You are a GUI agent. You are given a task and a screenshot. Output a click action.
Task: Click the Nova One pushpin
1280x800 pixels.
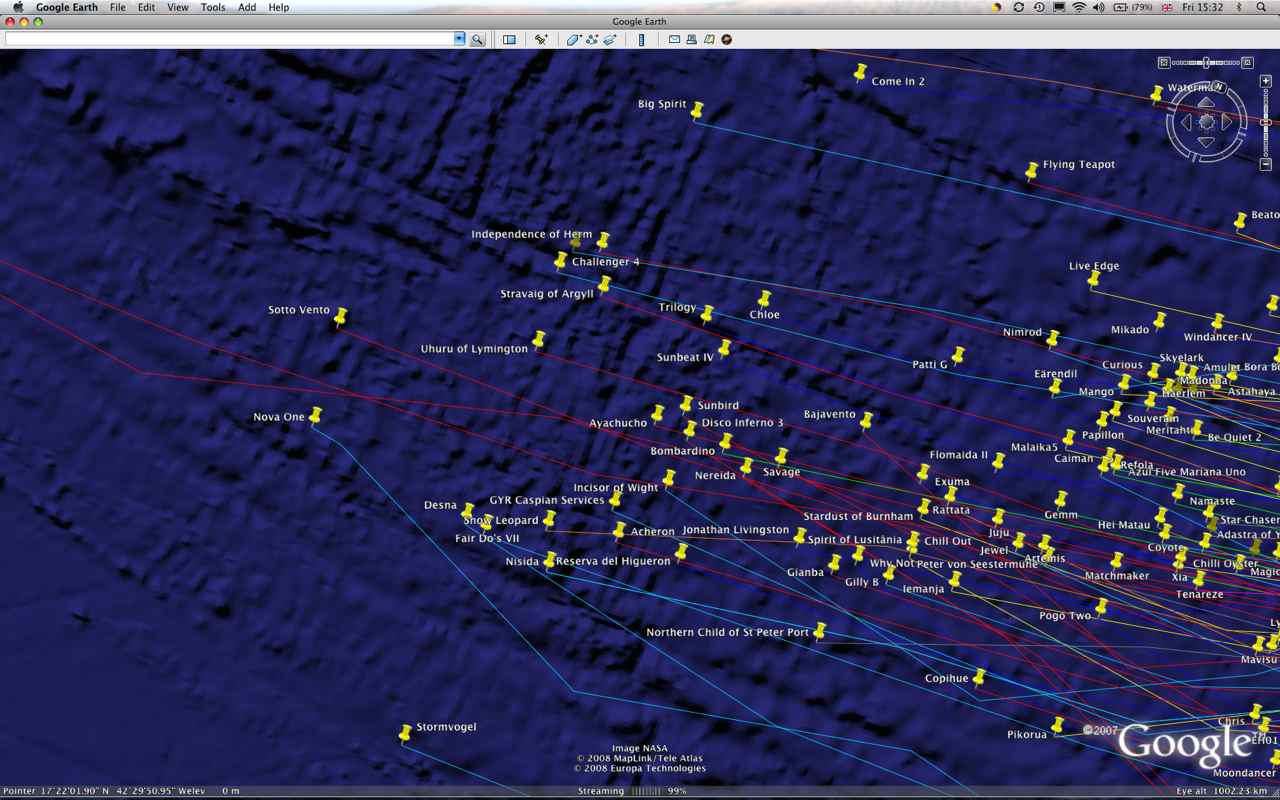click(x=316, y=415)
